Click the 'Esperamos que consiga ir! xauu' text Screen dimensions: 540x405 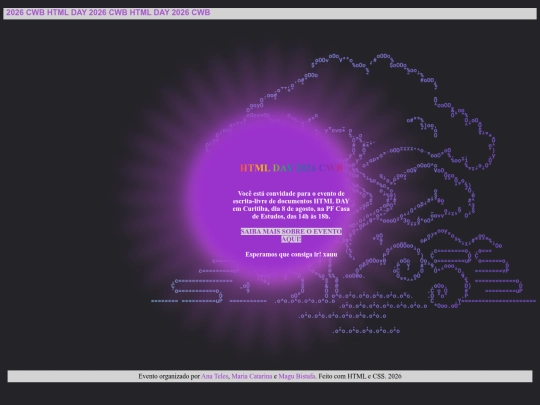click(291, 255)
